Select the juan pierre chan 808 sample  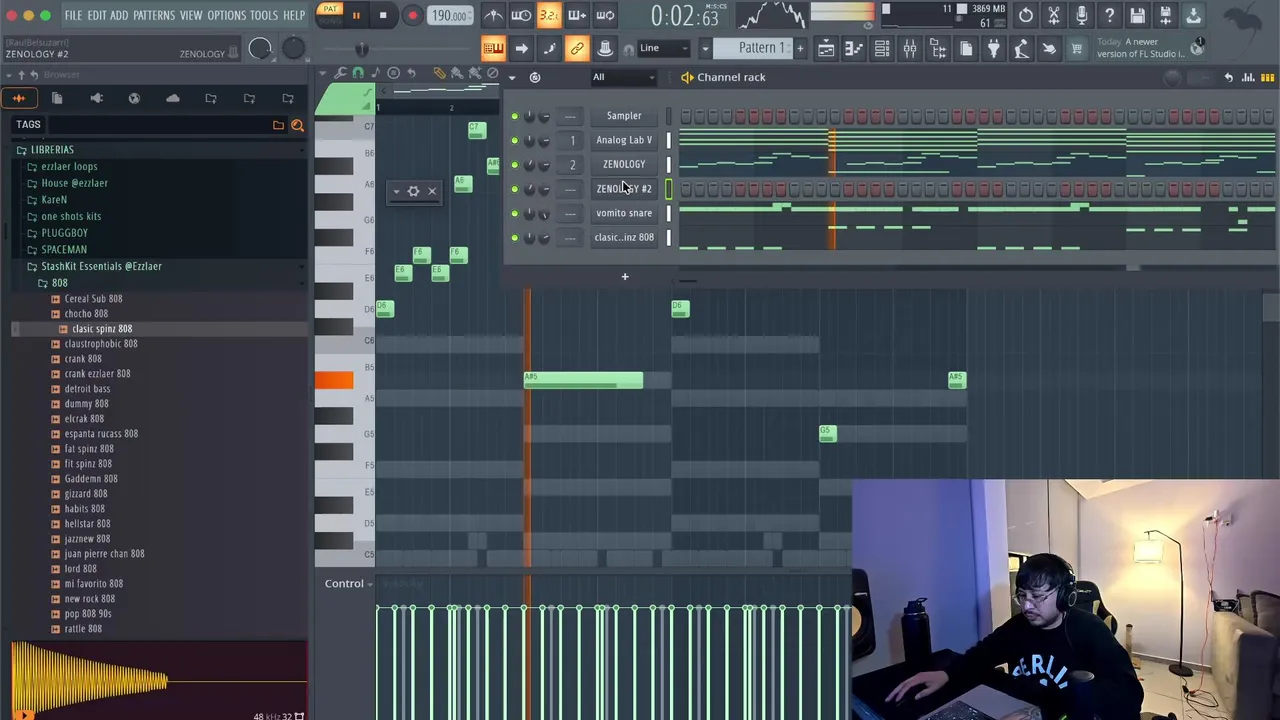coord(104,554)
